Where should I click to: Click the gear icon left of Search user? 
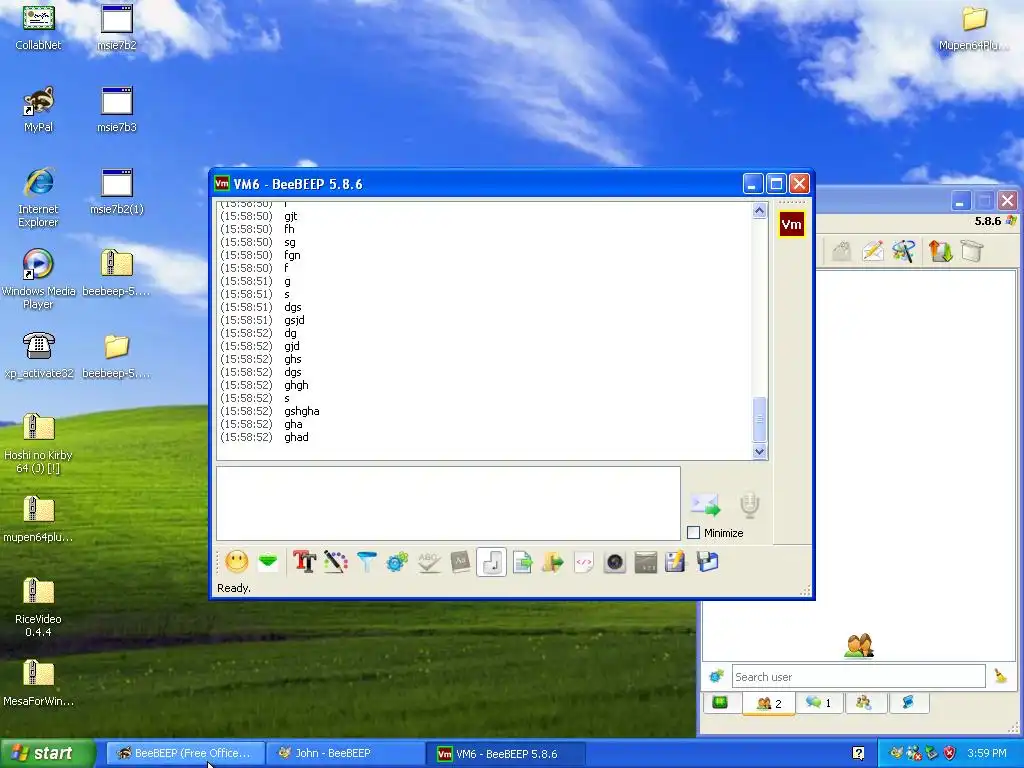pyautogui.click(x=716, y=676)
